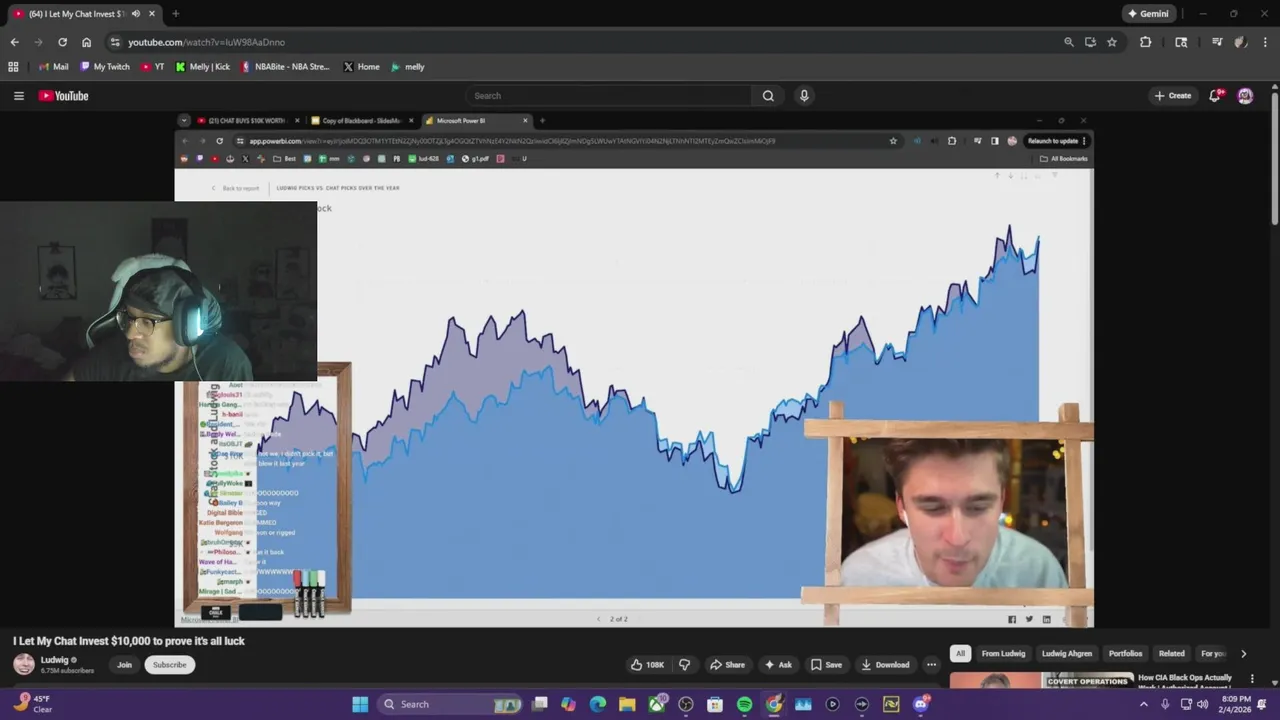Open a new browser tab with plus
This screenshot has height=720, width=1280.
(x=175, y=13)
